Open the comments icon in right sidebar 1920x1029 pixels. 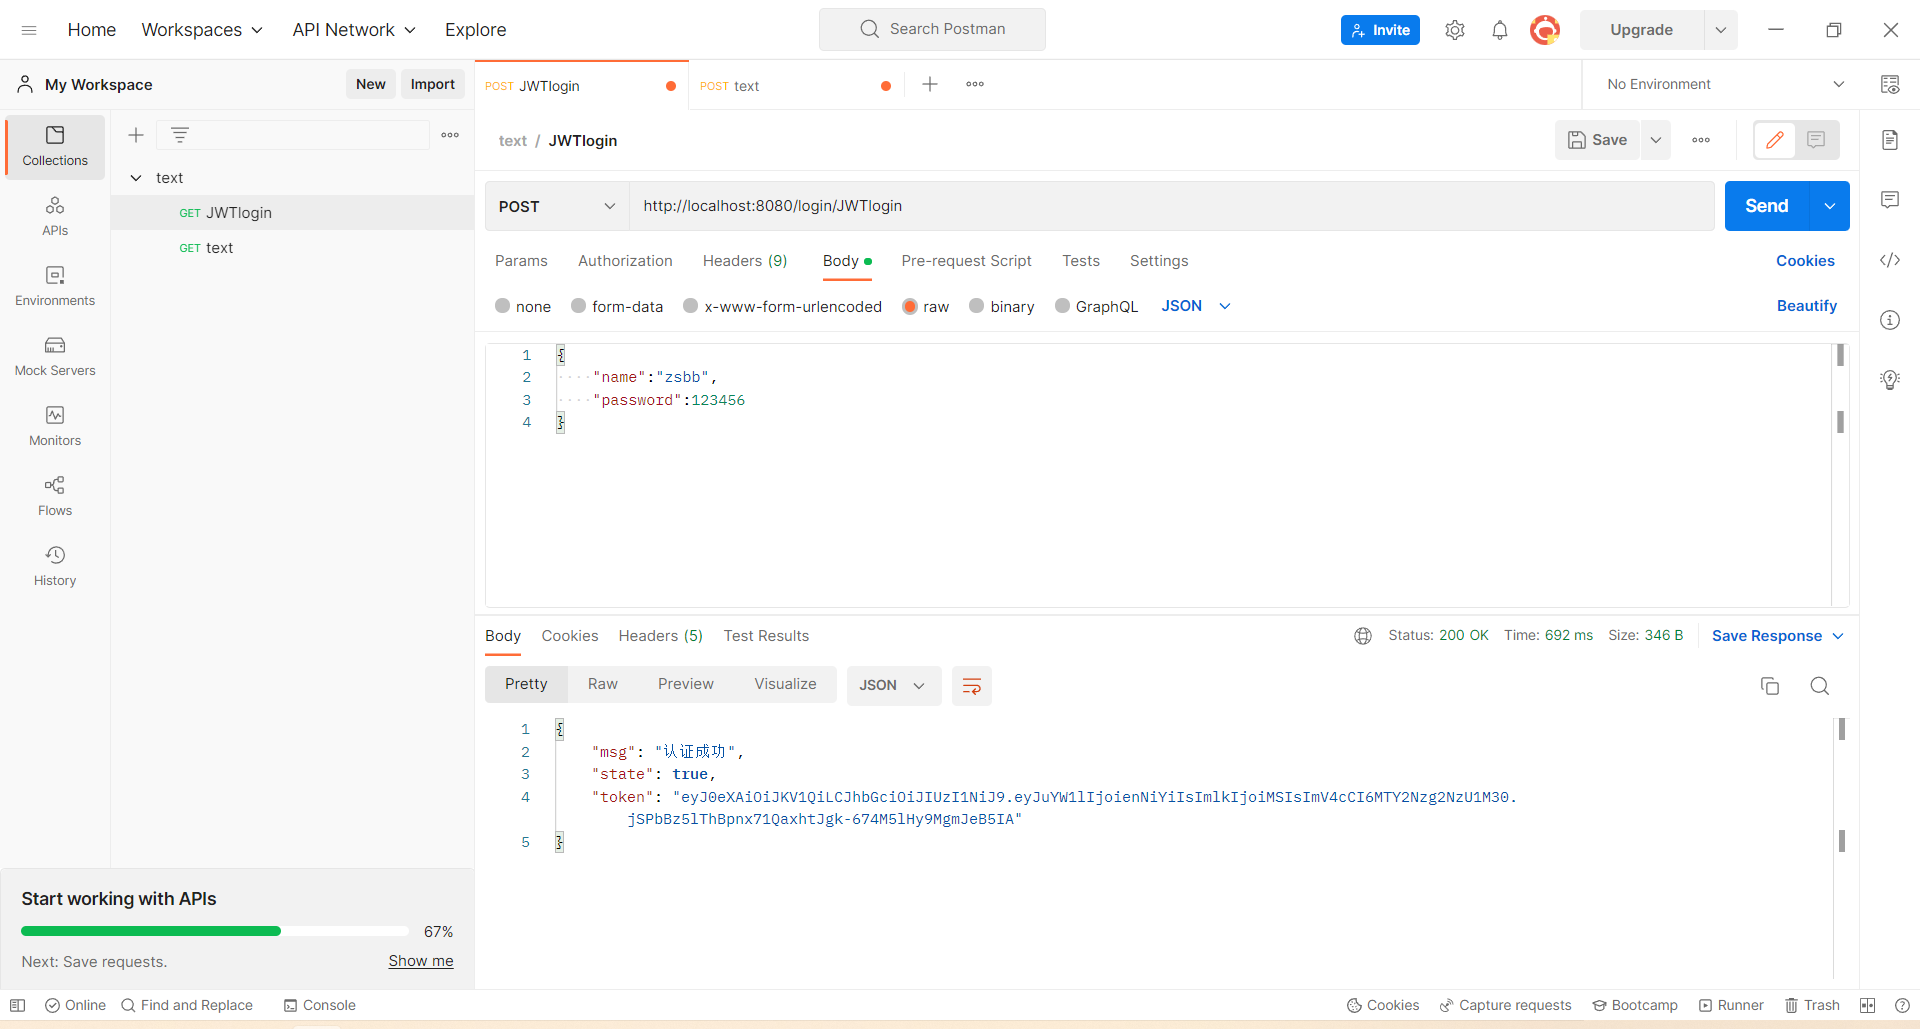tap(1890, 200)
